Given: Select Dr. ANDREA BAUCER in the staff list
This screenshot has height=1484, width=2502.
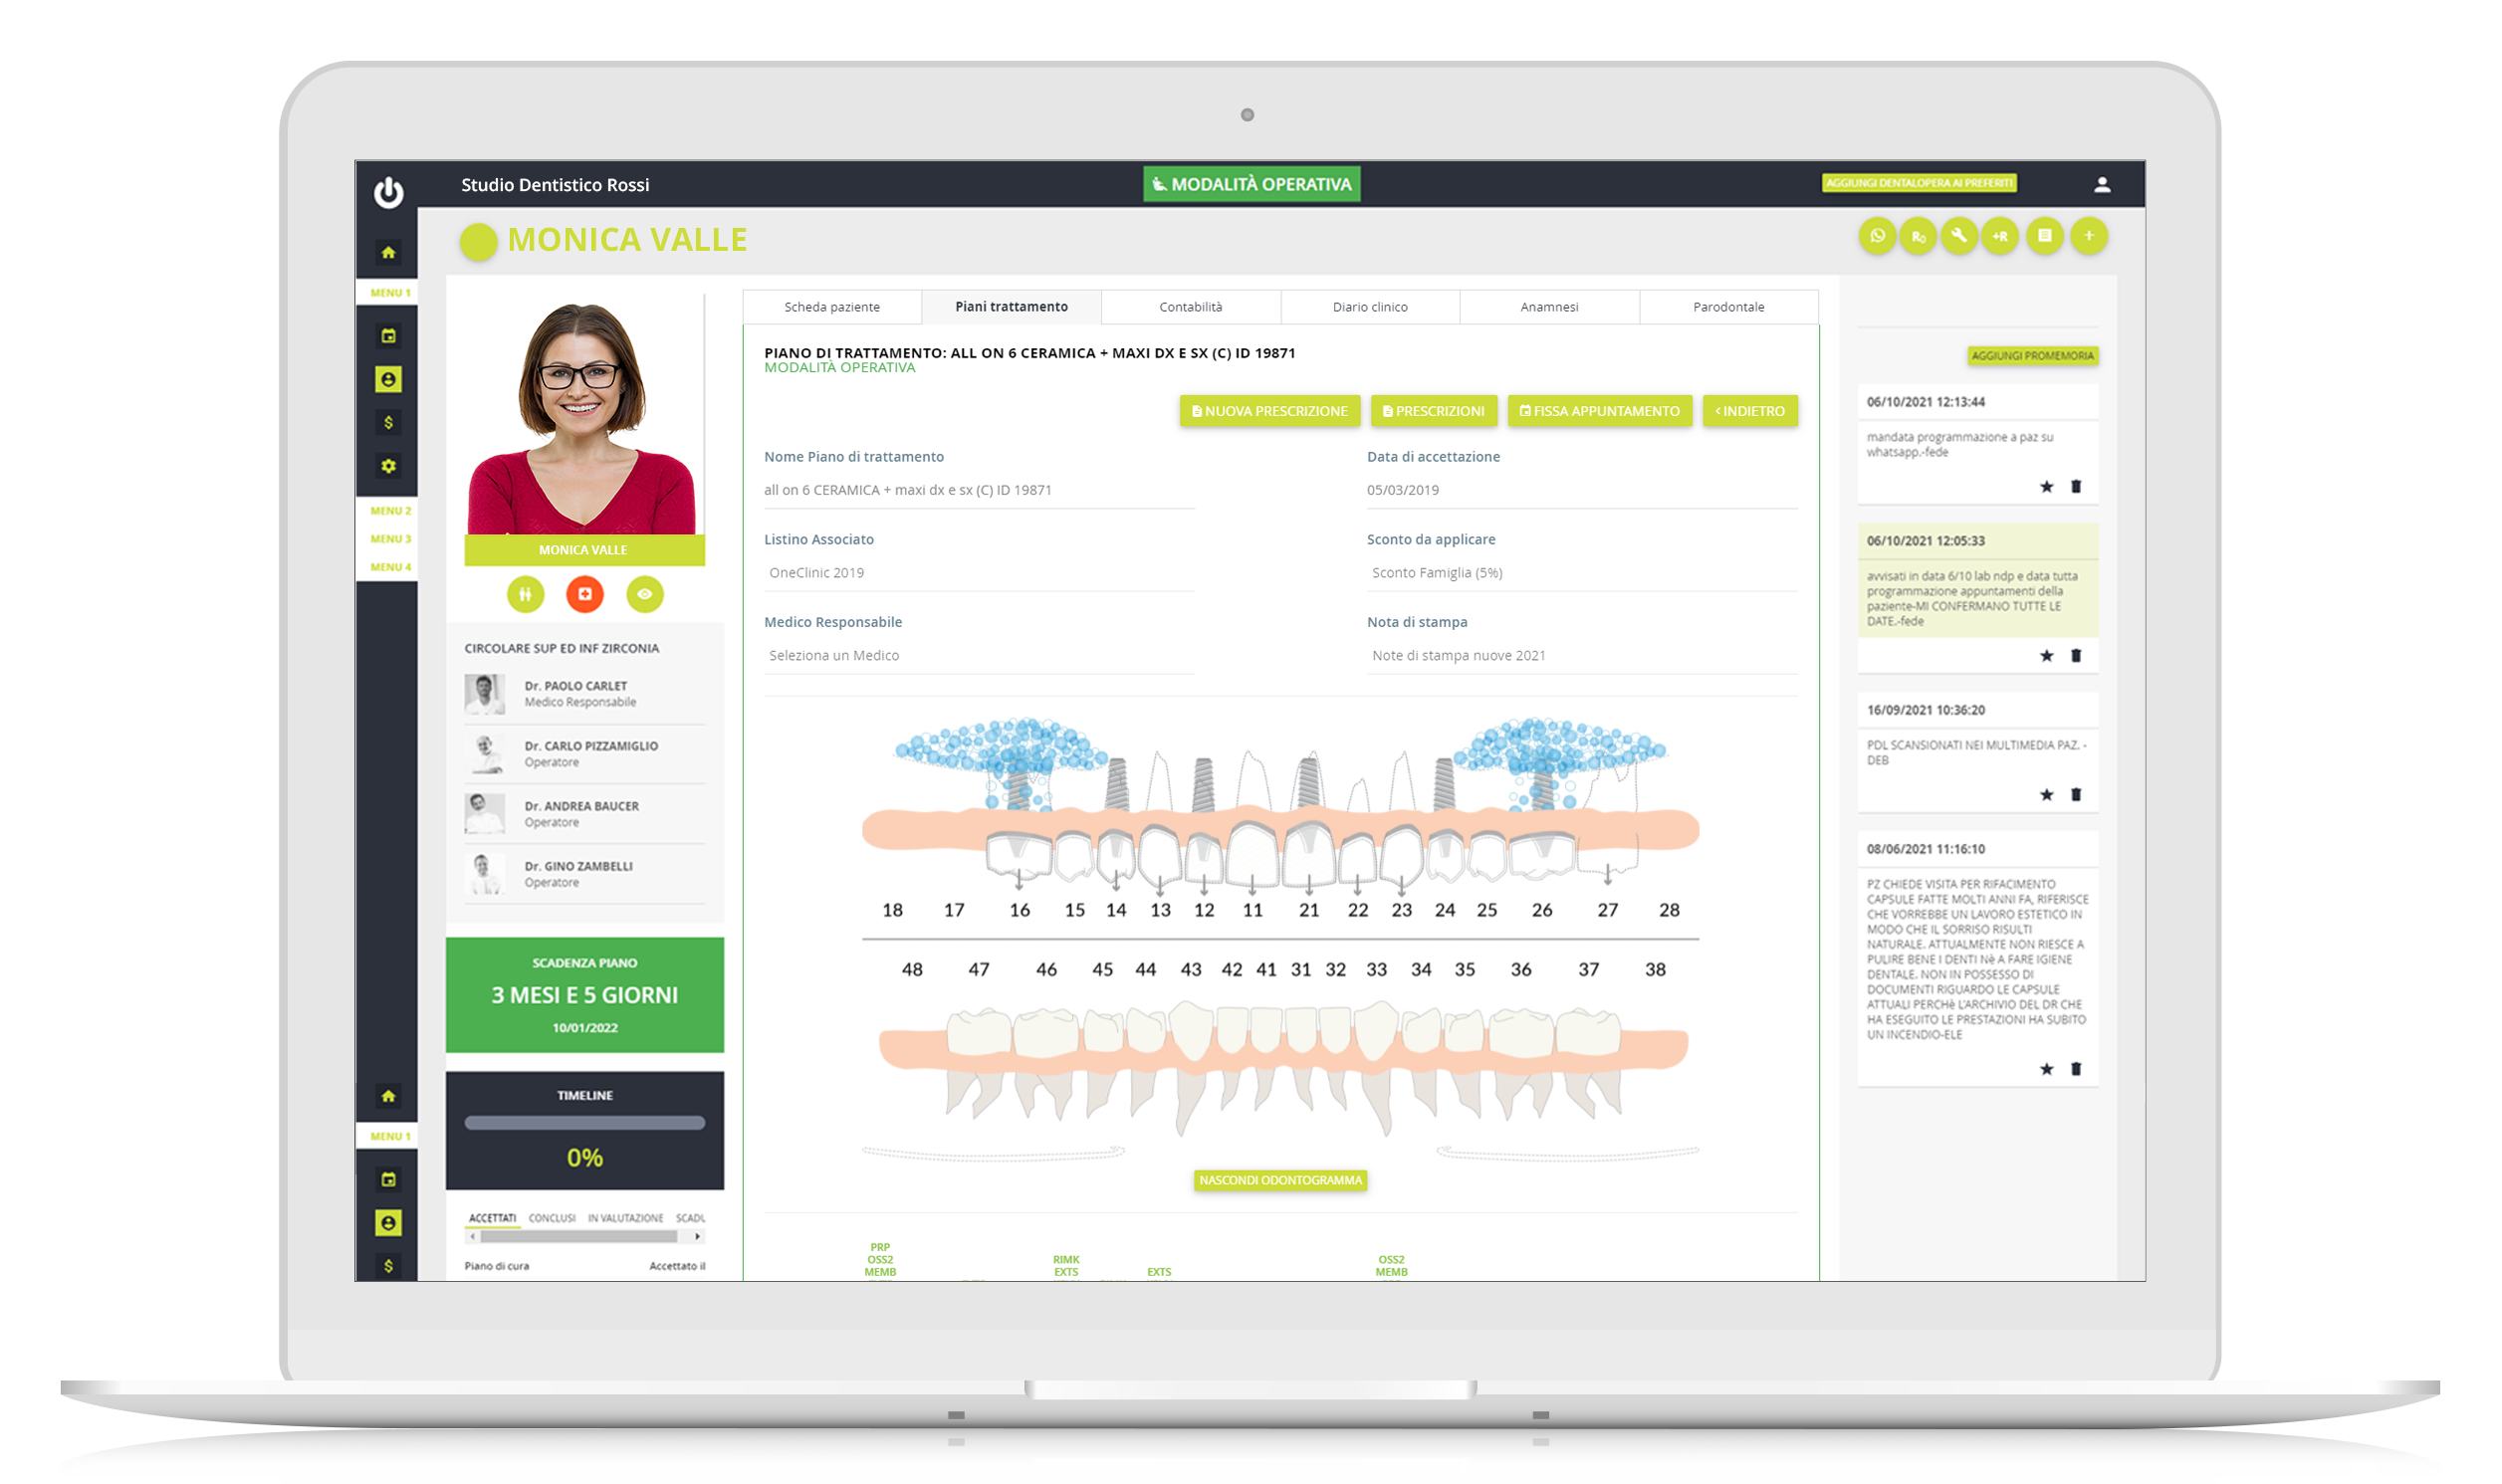Looking at the screenshot, I should (x=585, y=814).
